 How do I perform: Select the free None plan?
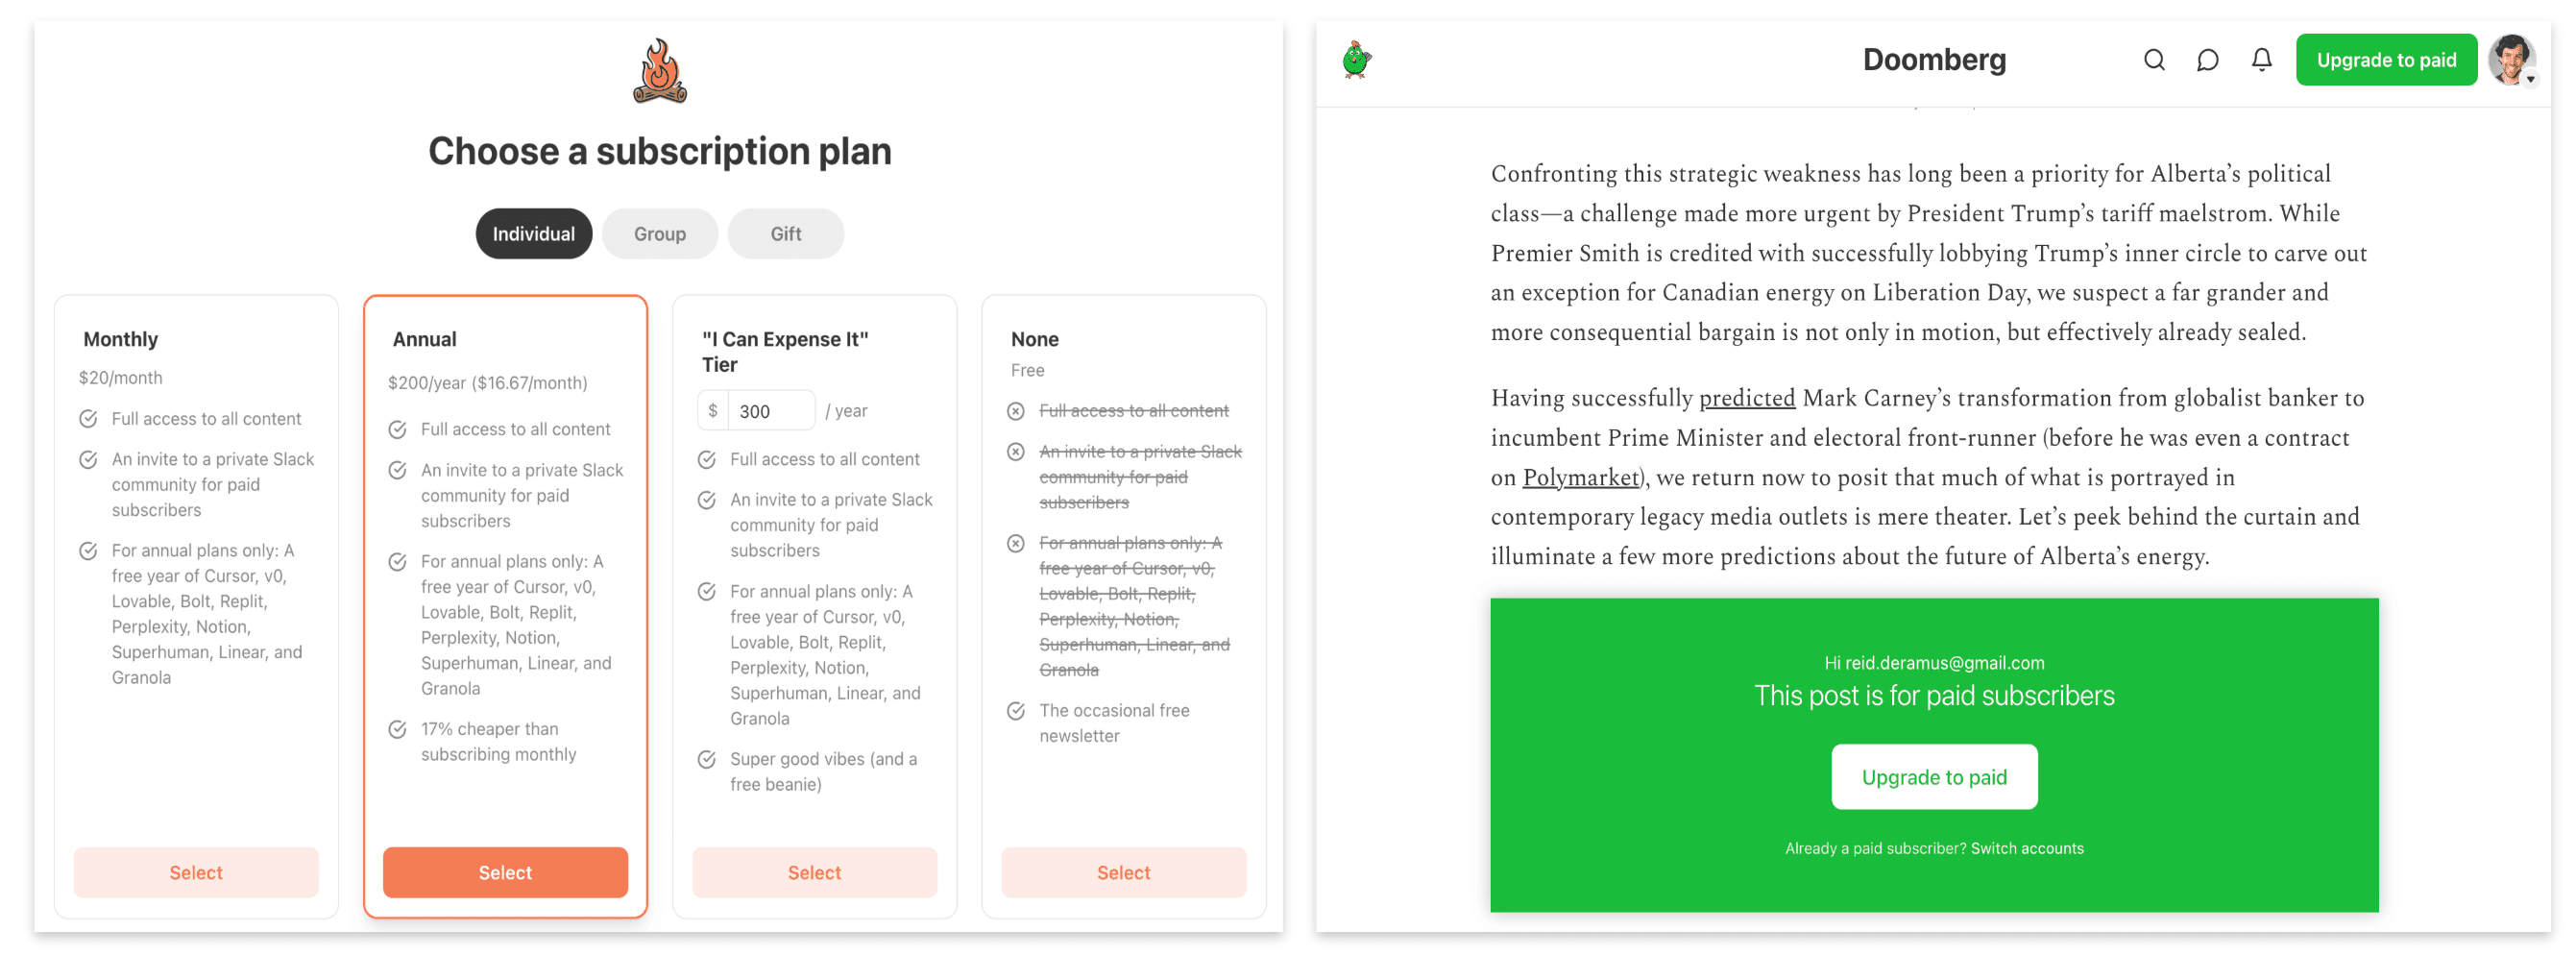pyautogui.click(x=1123, y=872)
